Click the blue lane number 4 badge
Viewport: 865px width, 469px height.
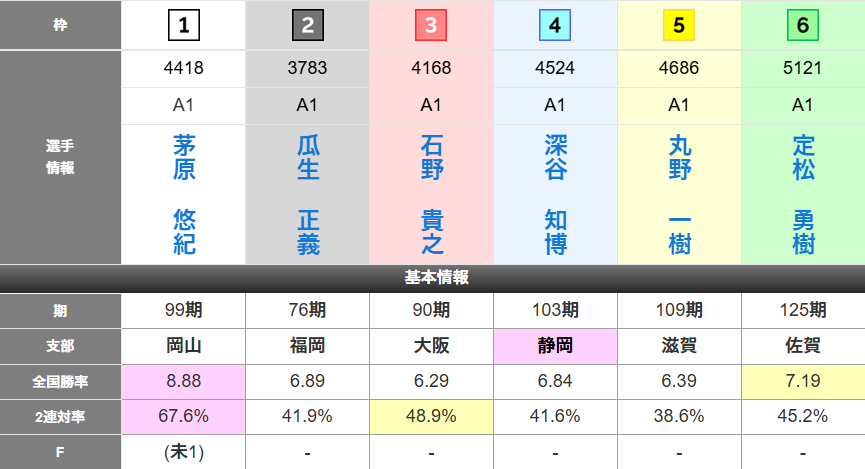(x=555, y=26)
